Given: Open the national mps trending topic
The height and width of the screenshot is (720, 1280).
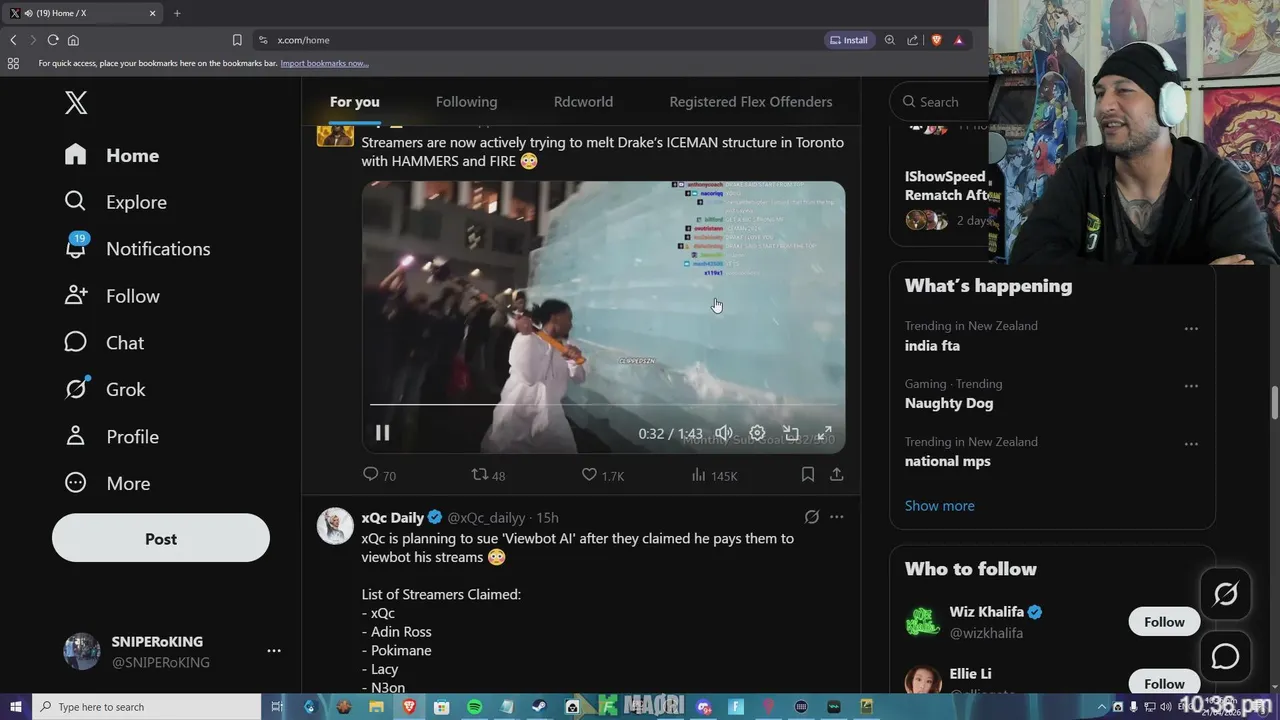Looking at the screenshot, I should [948, 461].
